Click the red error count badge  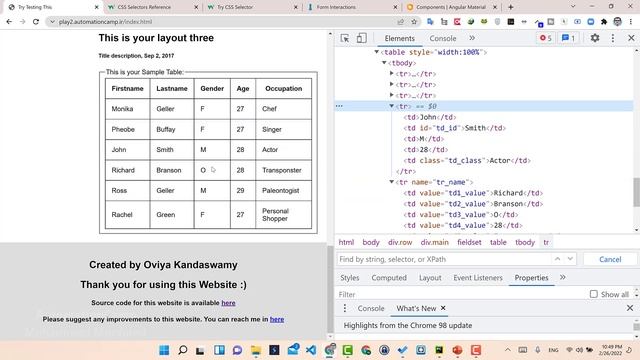pyautogui.click(x=546, y=38)
